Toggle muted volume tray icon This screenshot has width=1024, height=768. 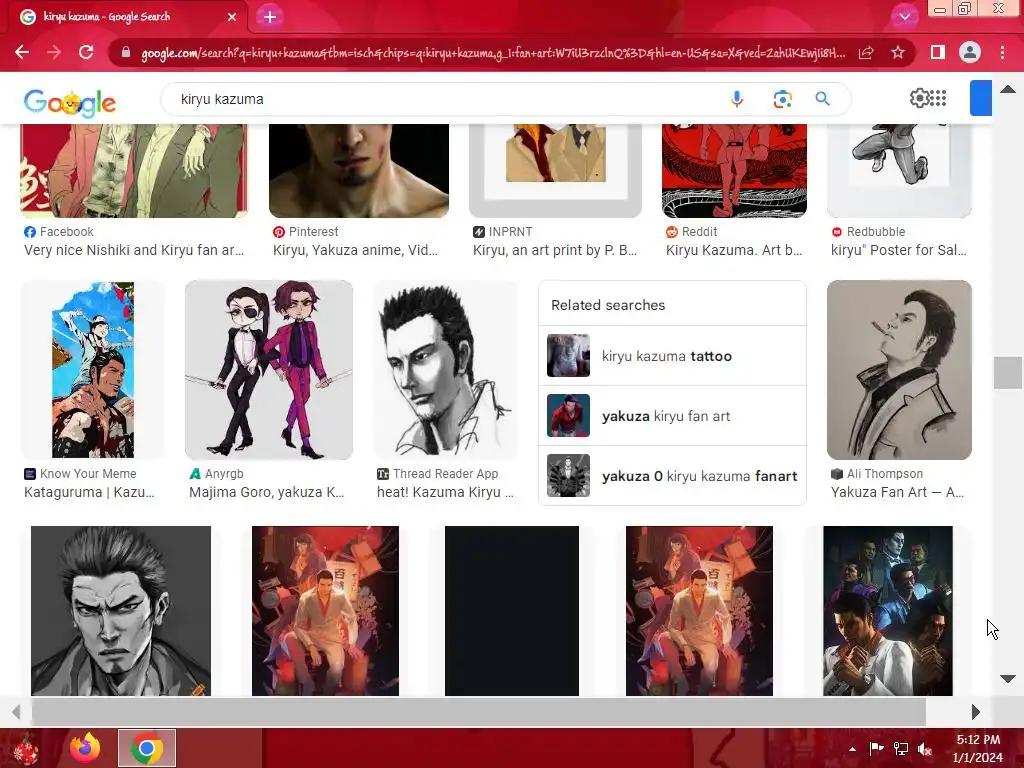pos(925,749)
